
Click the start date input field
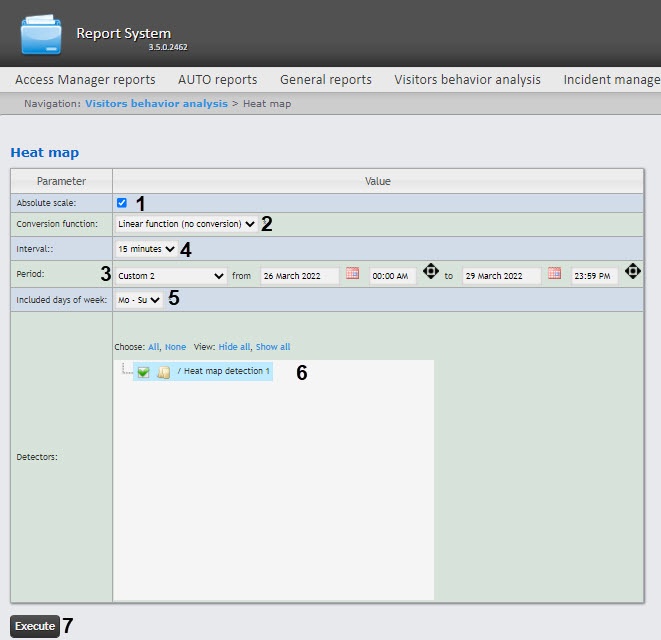click(x=299, y=275)
